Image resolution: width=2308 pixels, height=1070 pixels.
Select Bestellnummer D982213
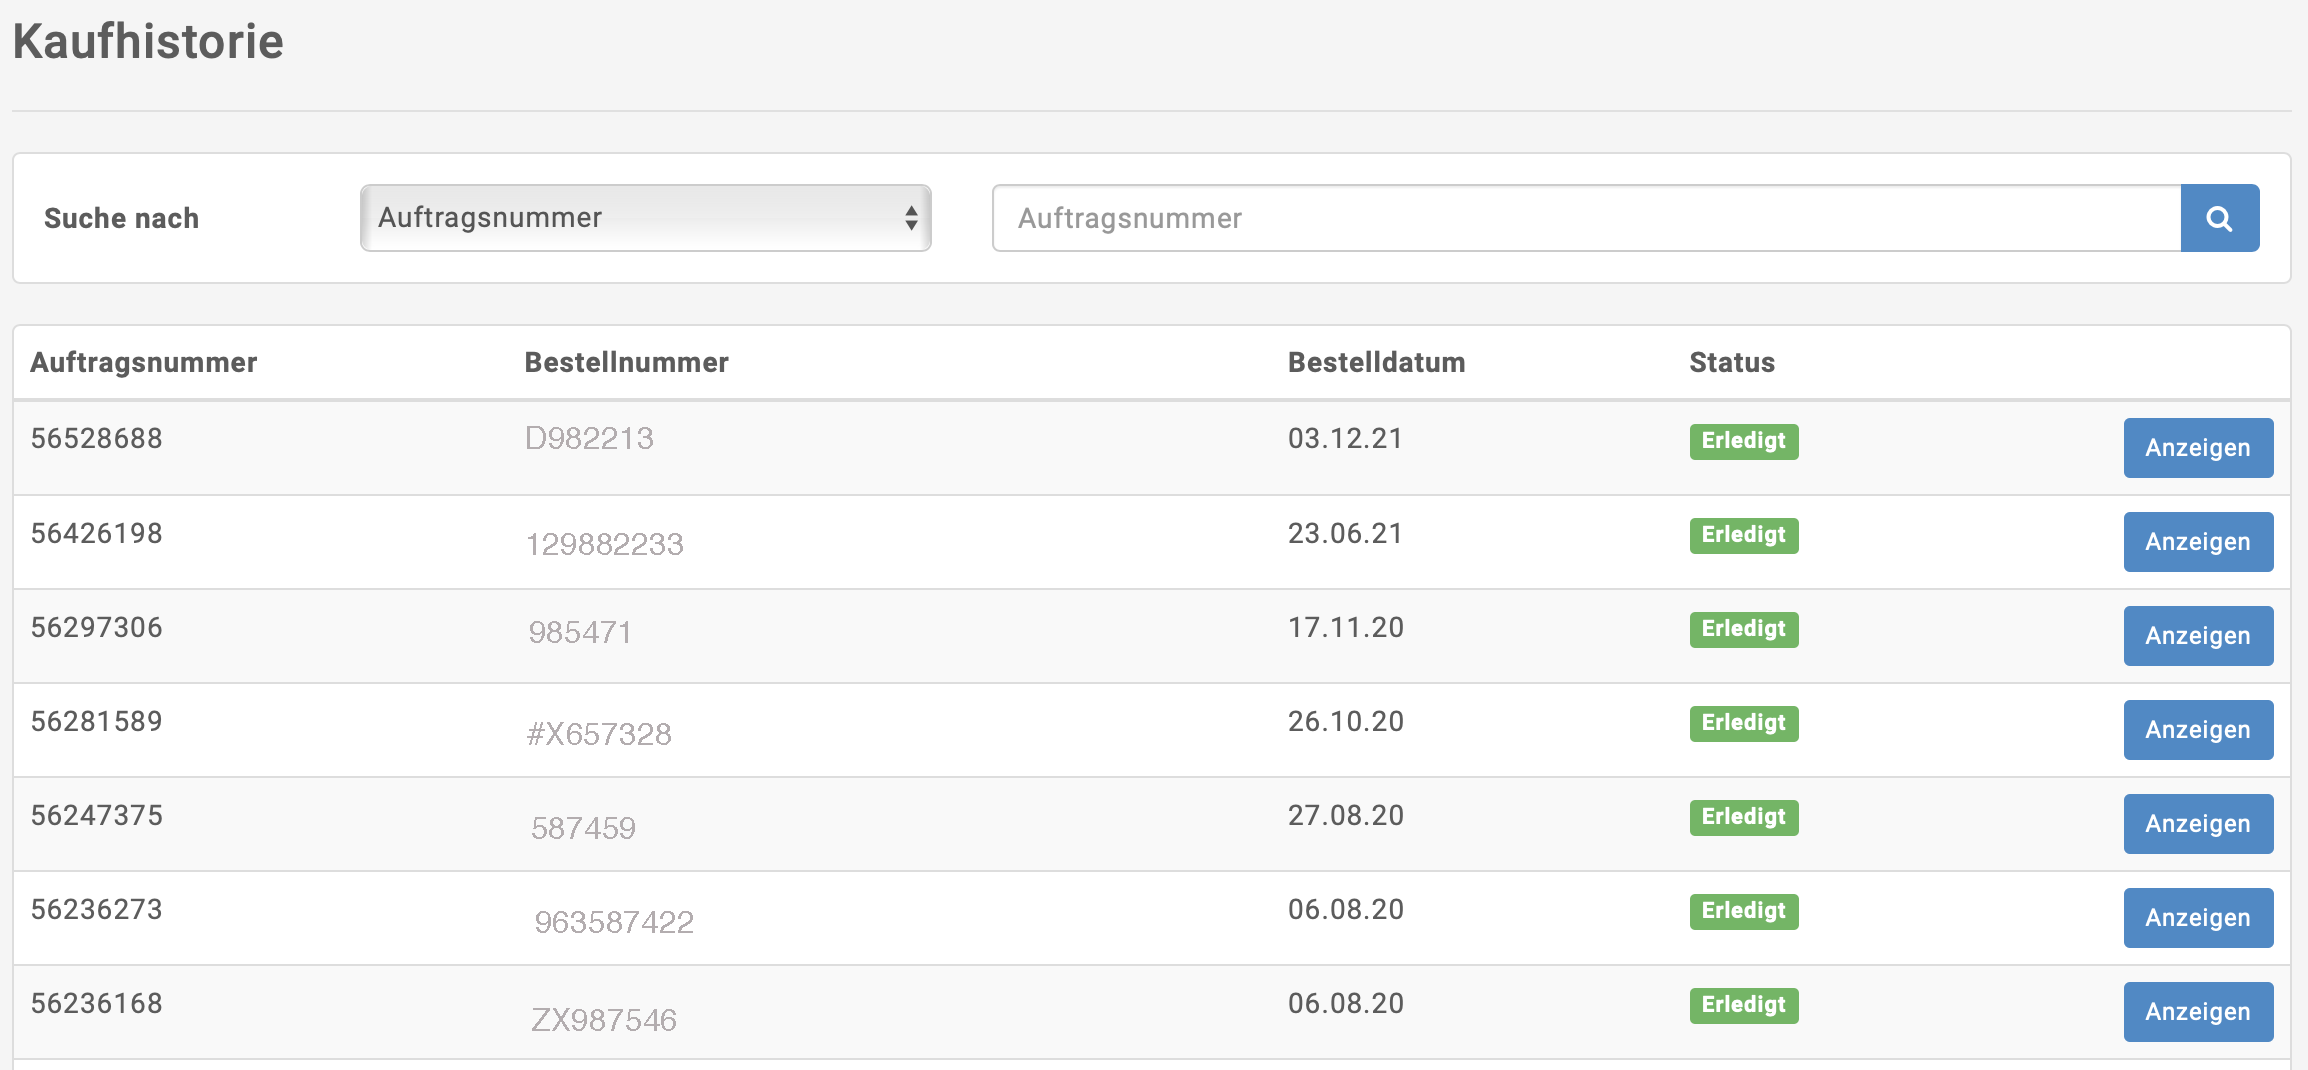coord(589,439)
